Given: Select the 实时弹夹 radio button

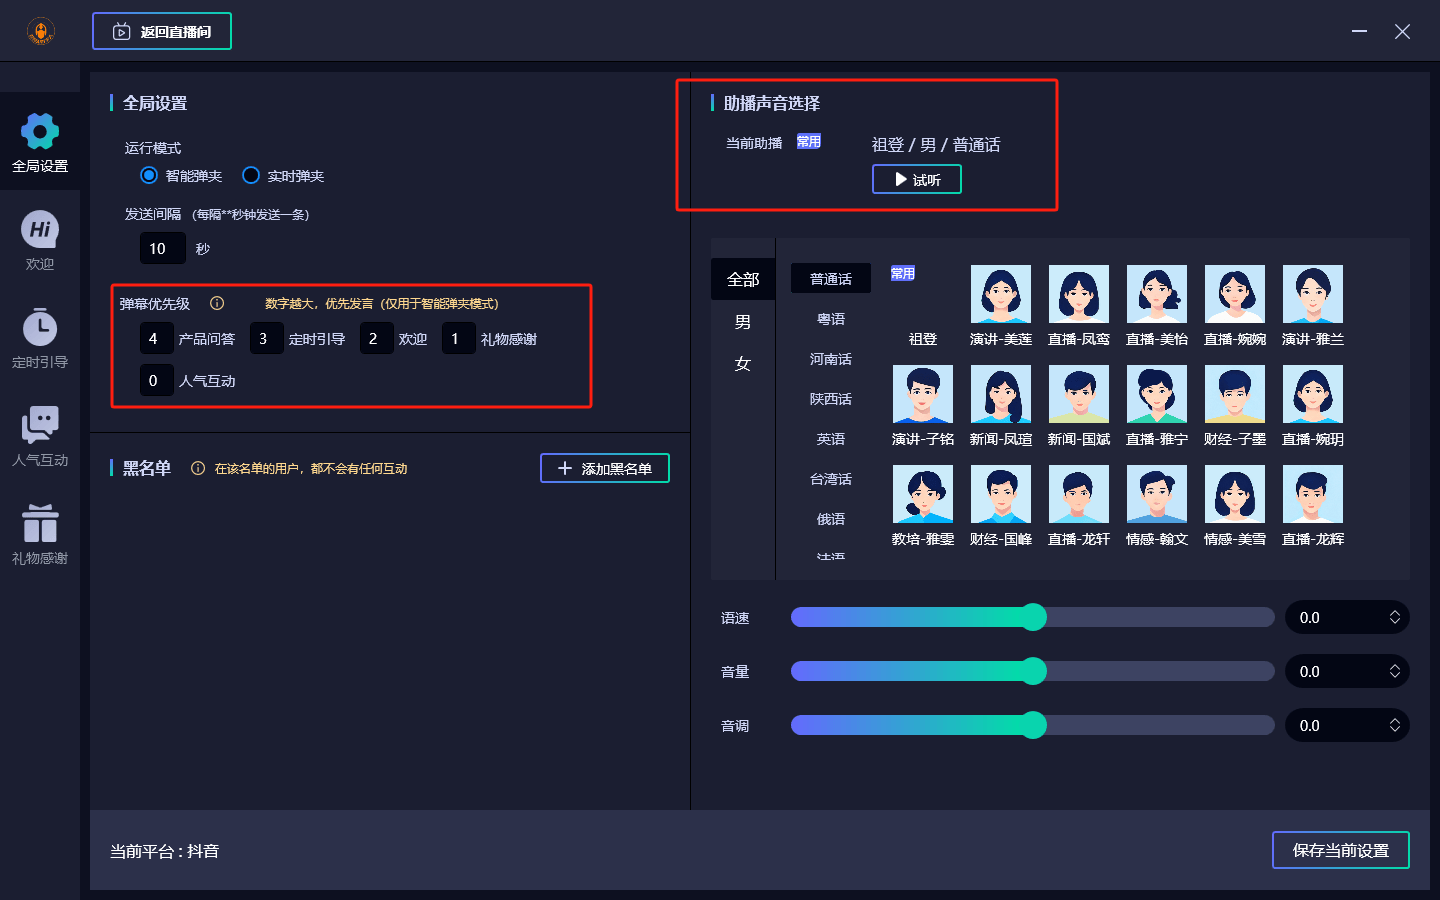Looking at the screenshot, I should coord(251,176).
